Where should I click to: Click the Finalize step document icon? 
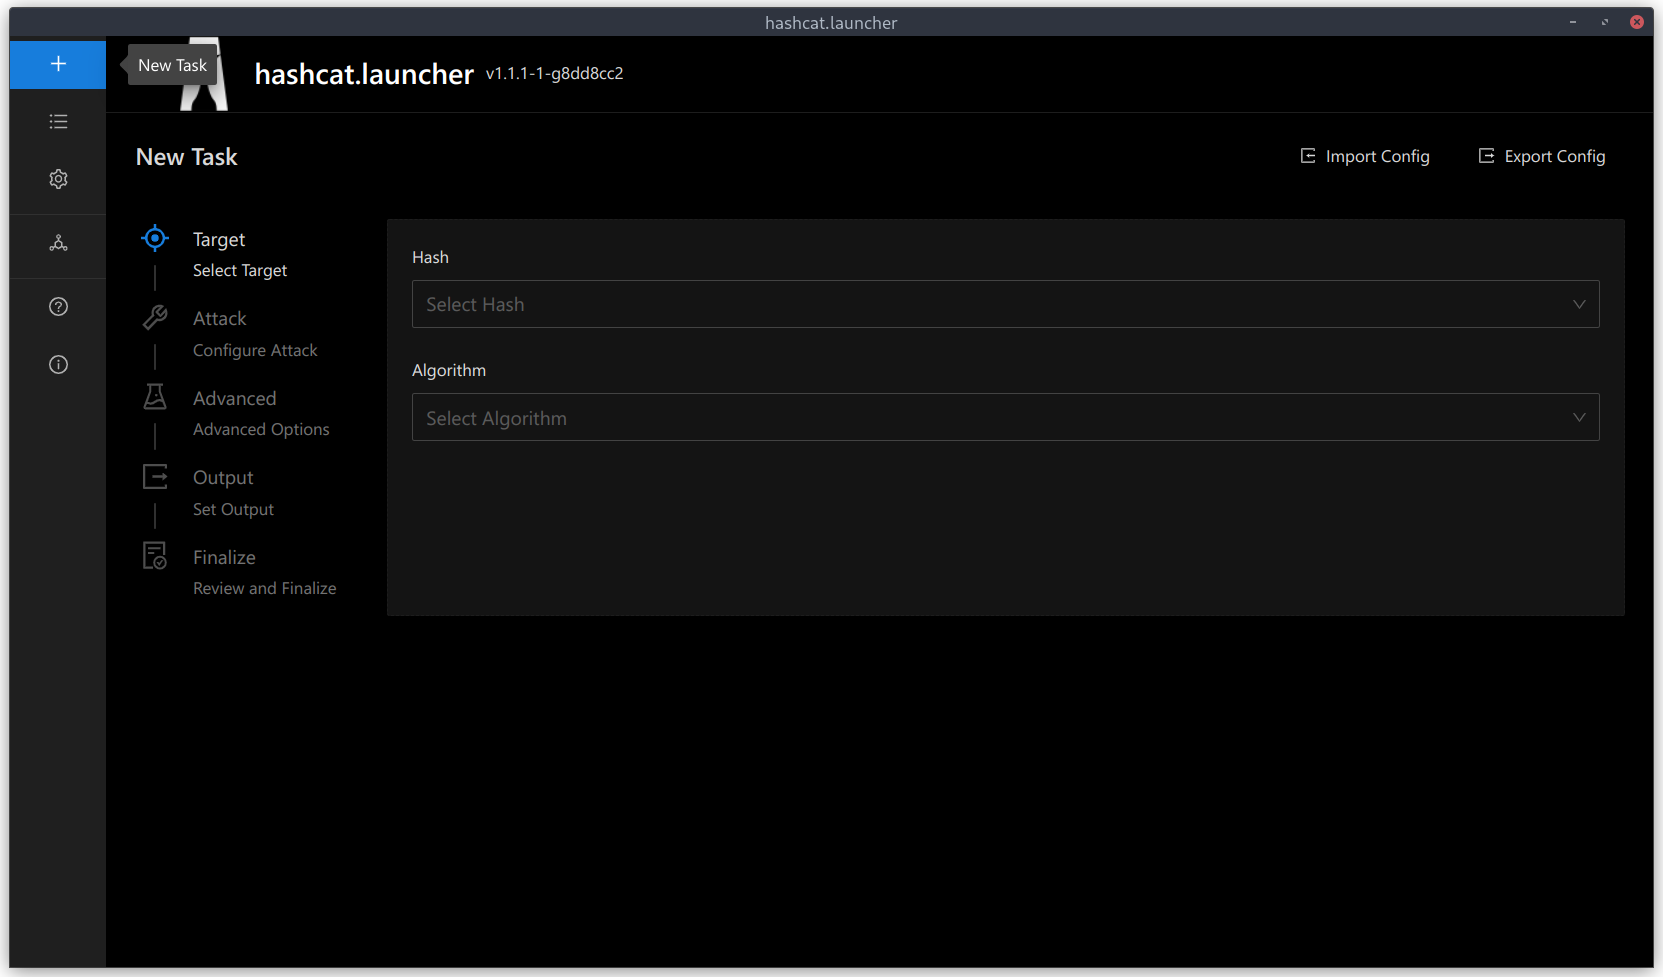pyautogui.click(x=155, y=556)
